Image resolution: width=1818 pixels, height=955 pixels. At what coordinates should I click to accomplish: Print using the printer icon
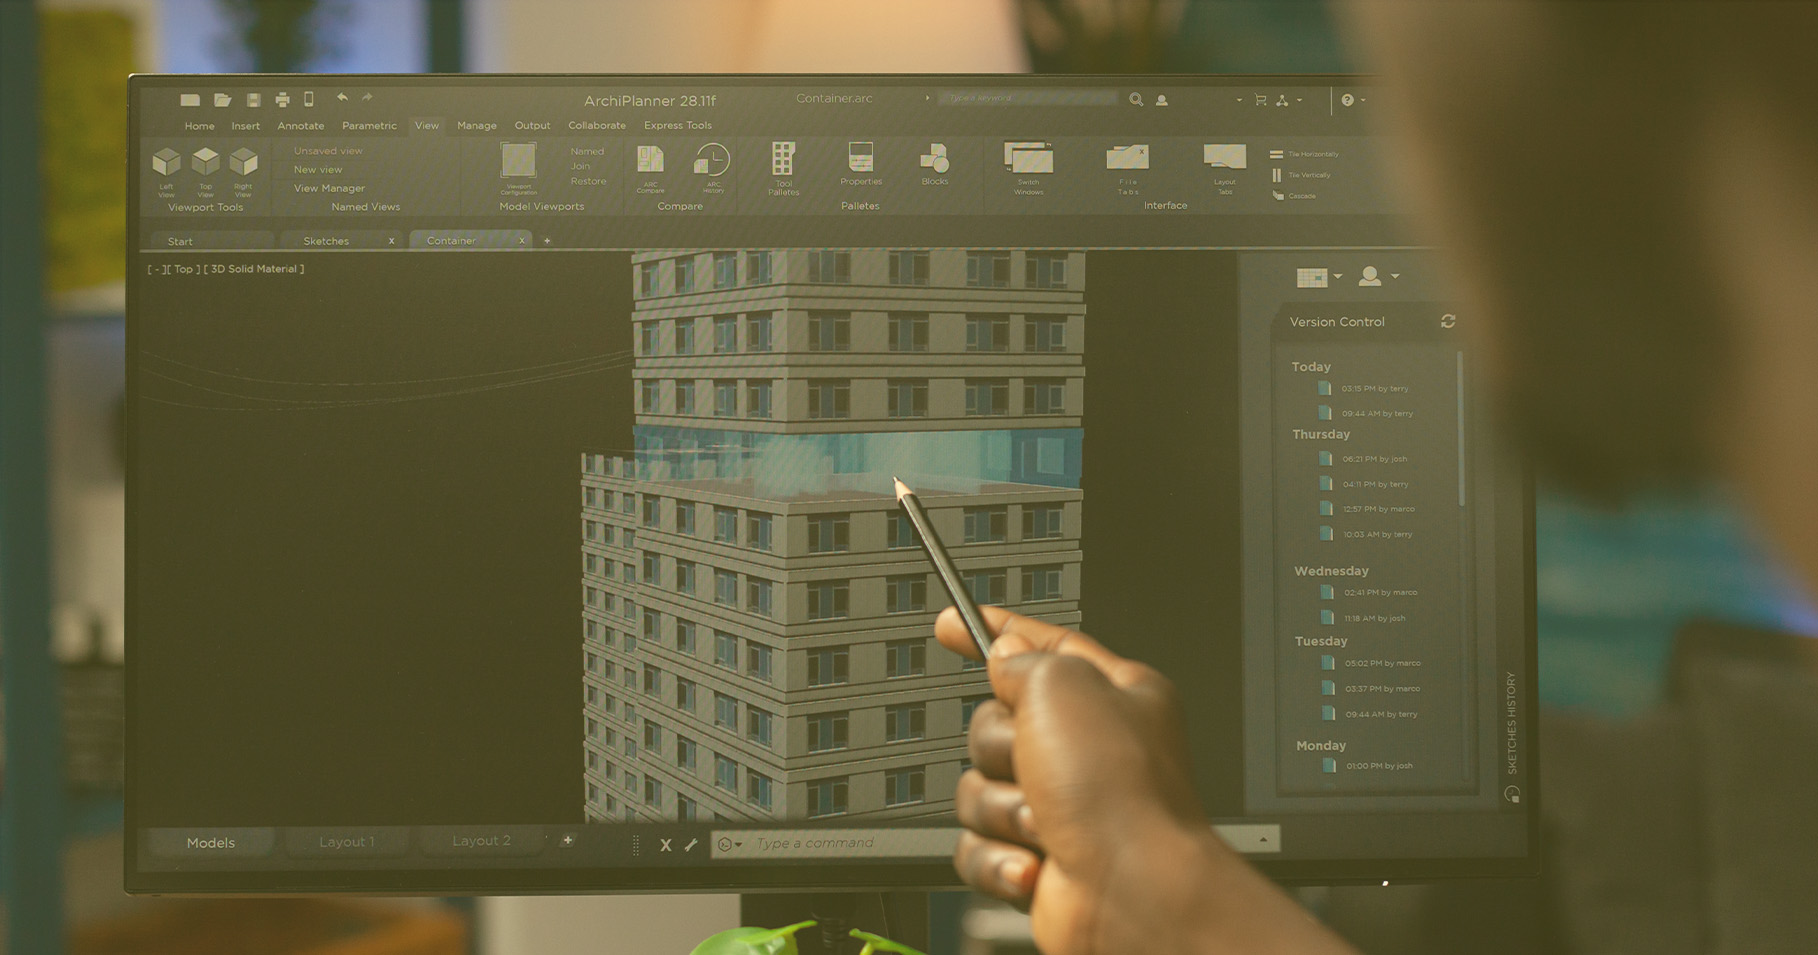tap(283, 100)
